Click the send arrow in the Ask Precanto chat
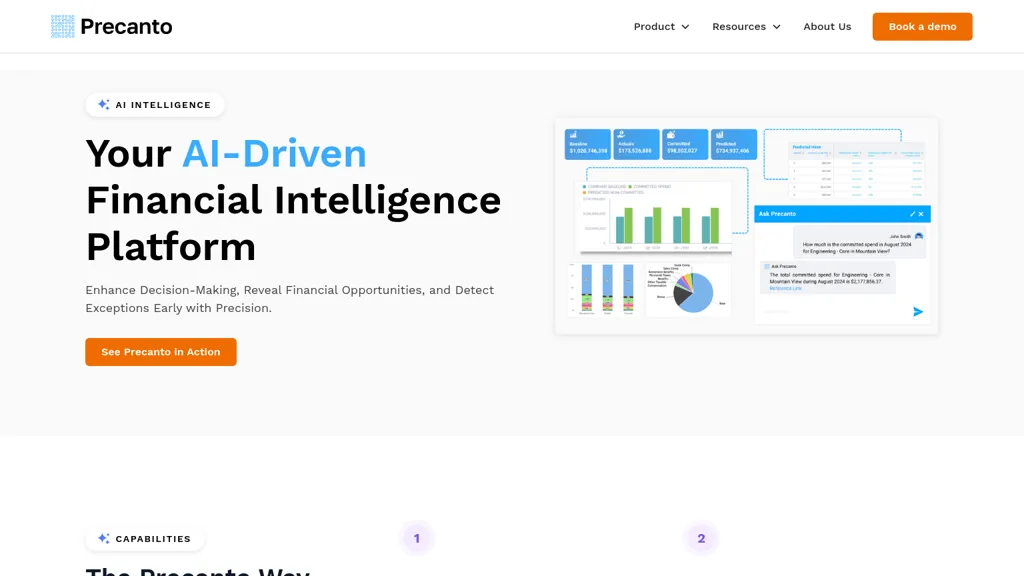1024x576 pixels. (918, 312)
